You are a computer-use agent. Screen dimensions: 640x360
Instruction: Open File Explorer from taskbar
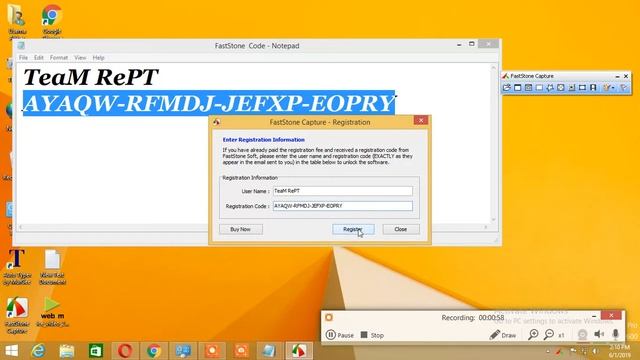(67, 351)
